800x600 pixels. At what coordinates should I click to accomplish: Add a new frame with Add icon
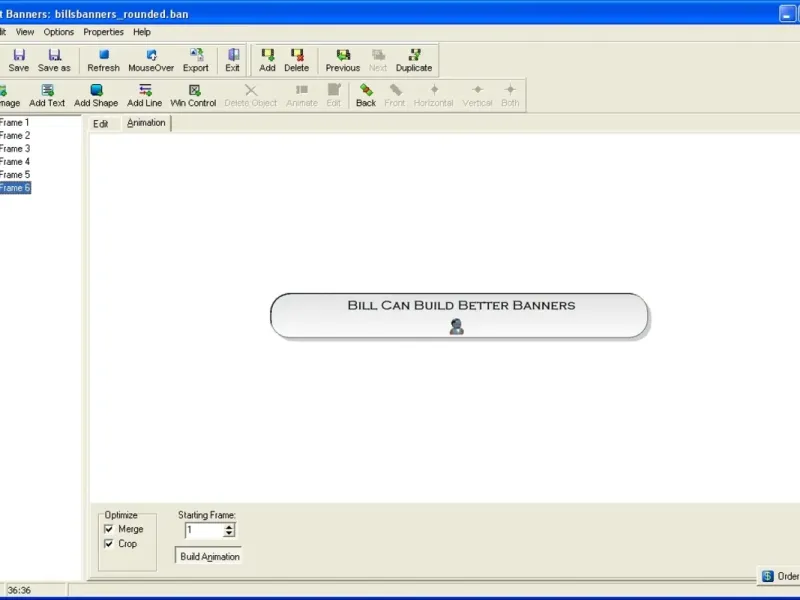(x=267, y=60)
